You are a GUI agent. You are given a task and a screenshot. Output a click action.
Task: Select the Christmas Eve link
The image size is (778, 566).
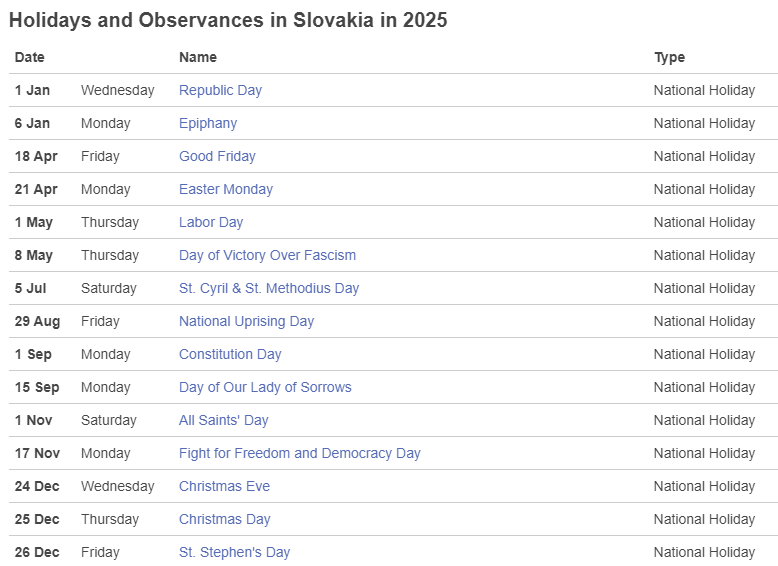click(x=224, y=486)
